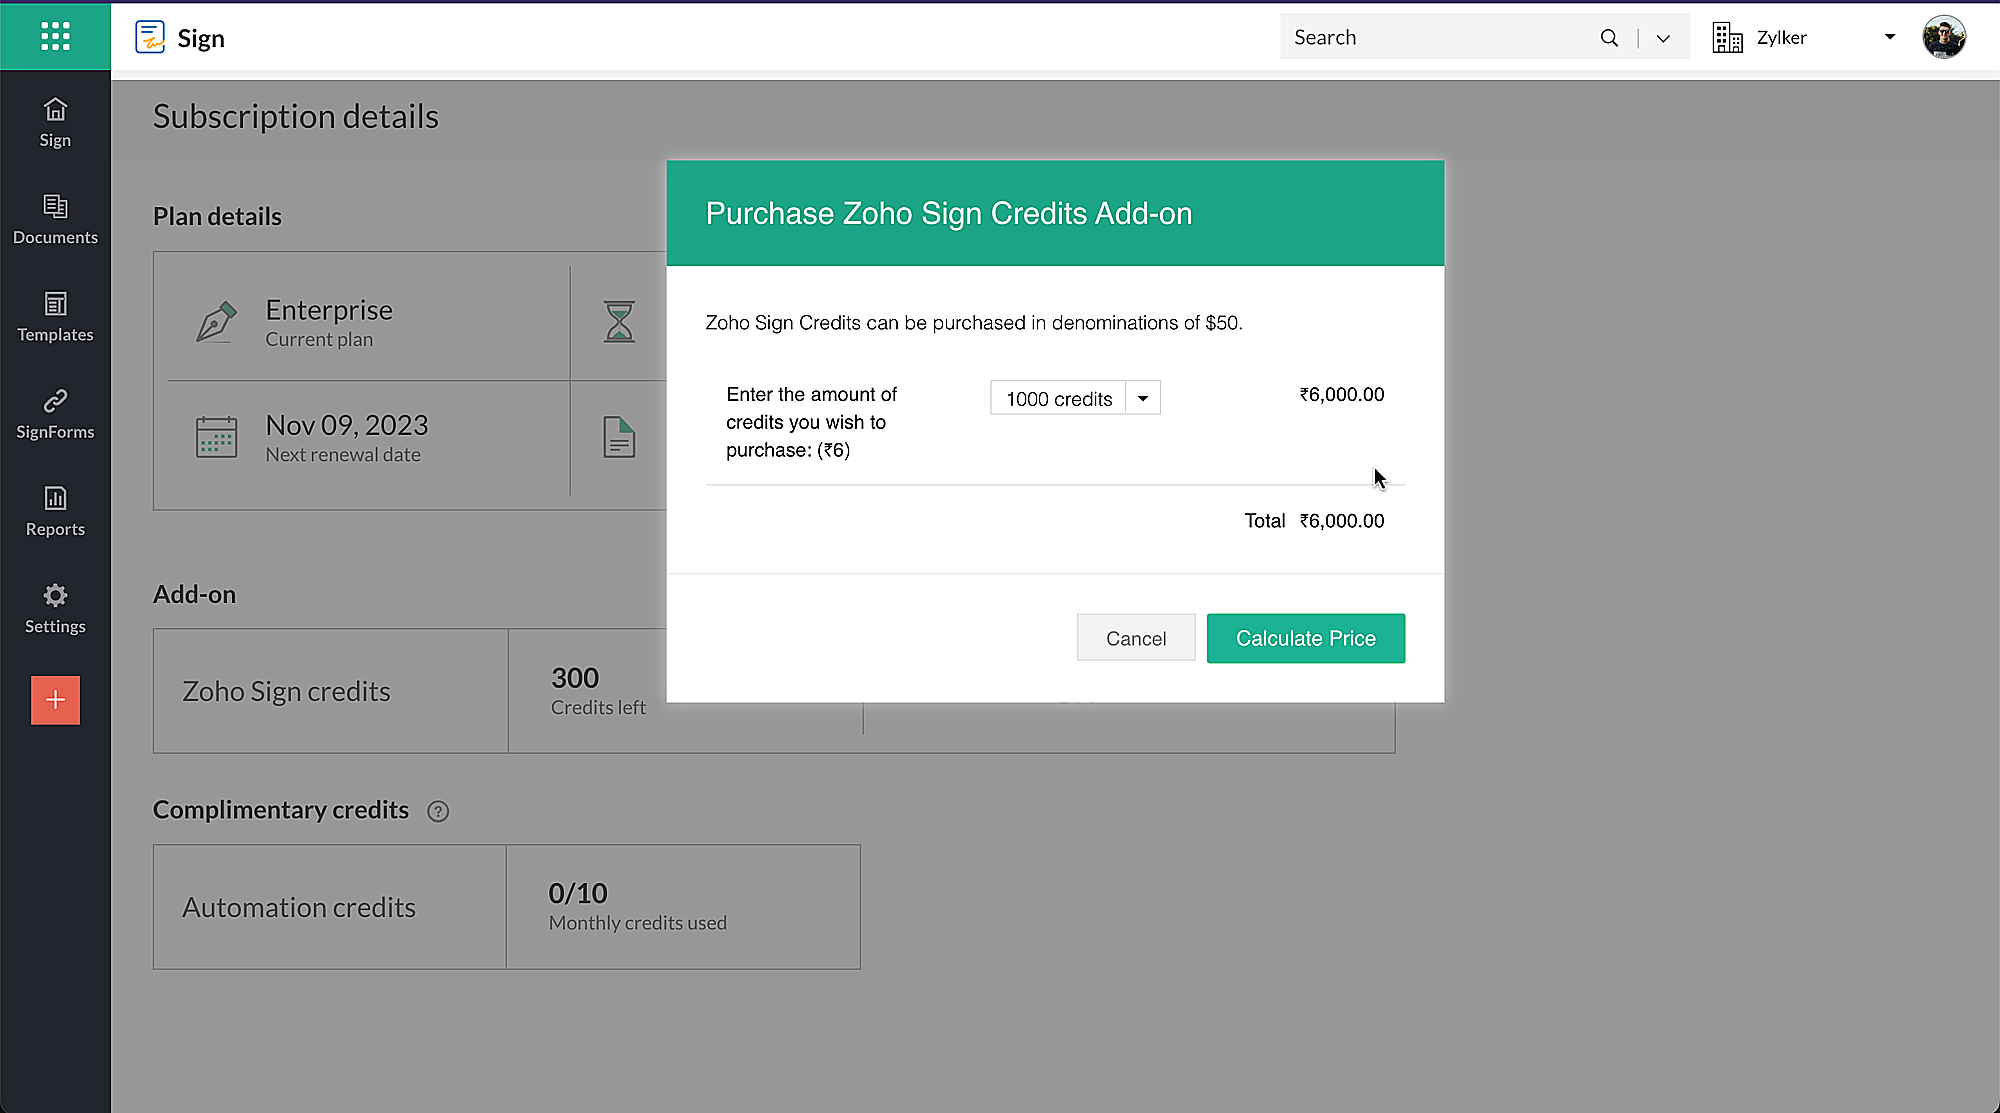Select the 1000 credits amount field
The image size is (2000, 1113).
(1058, 398)
